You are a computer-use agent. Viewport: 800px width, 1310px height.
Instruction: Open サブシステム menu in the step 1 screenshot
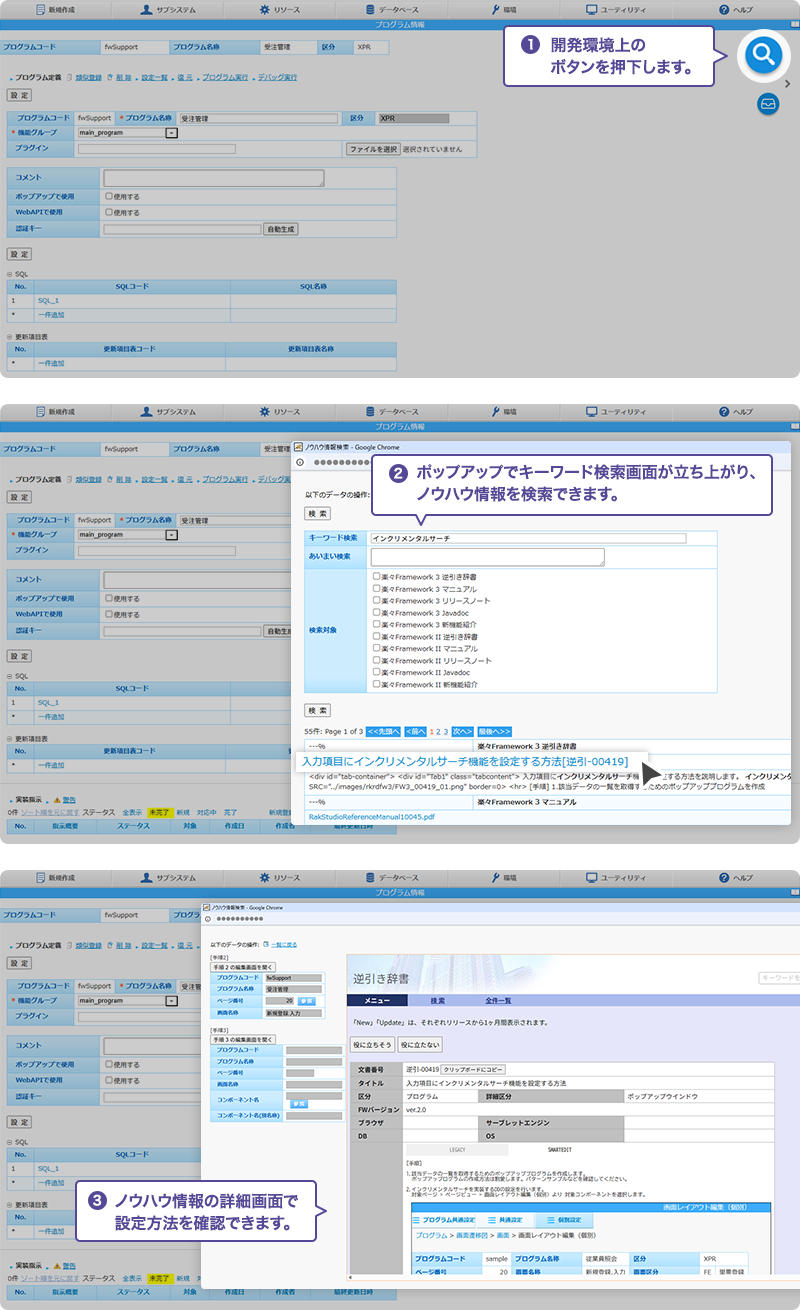168,9
